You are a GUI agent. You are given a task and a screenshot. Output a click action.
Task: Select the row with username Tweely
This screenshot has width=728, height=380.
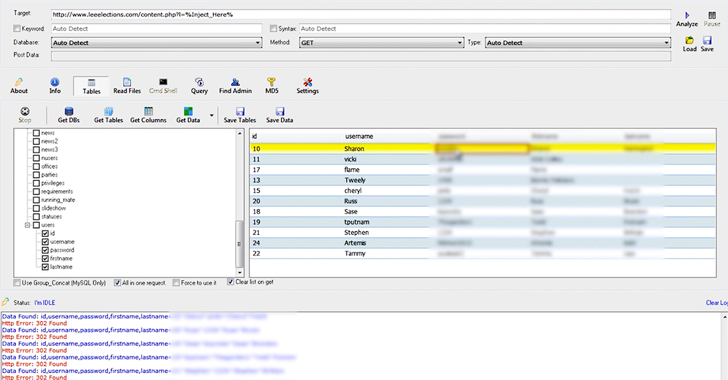pyautogui.click(x=483, y=180)
